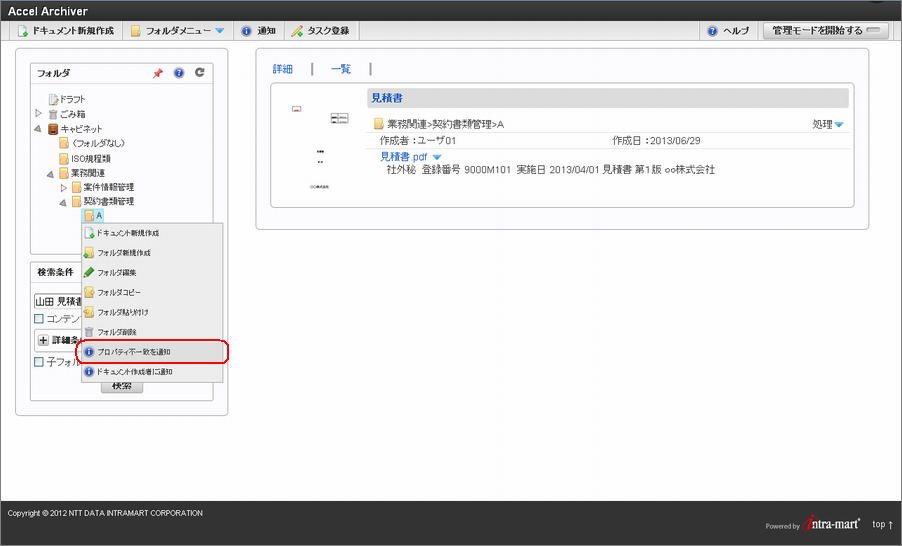Click the キャビネット cabinet icon

pos(53,129)
